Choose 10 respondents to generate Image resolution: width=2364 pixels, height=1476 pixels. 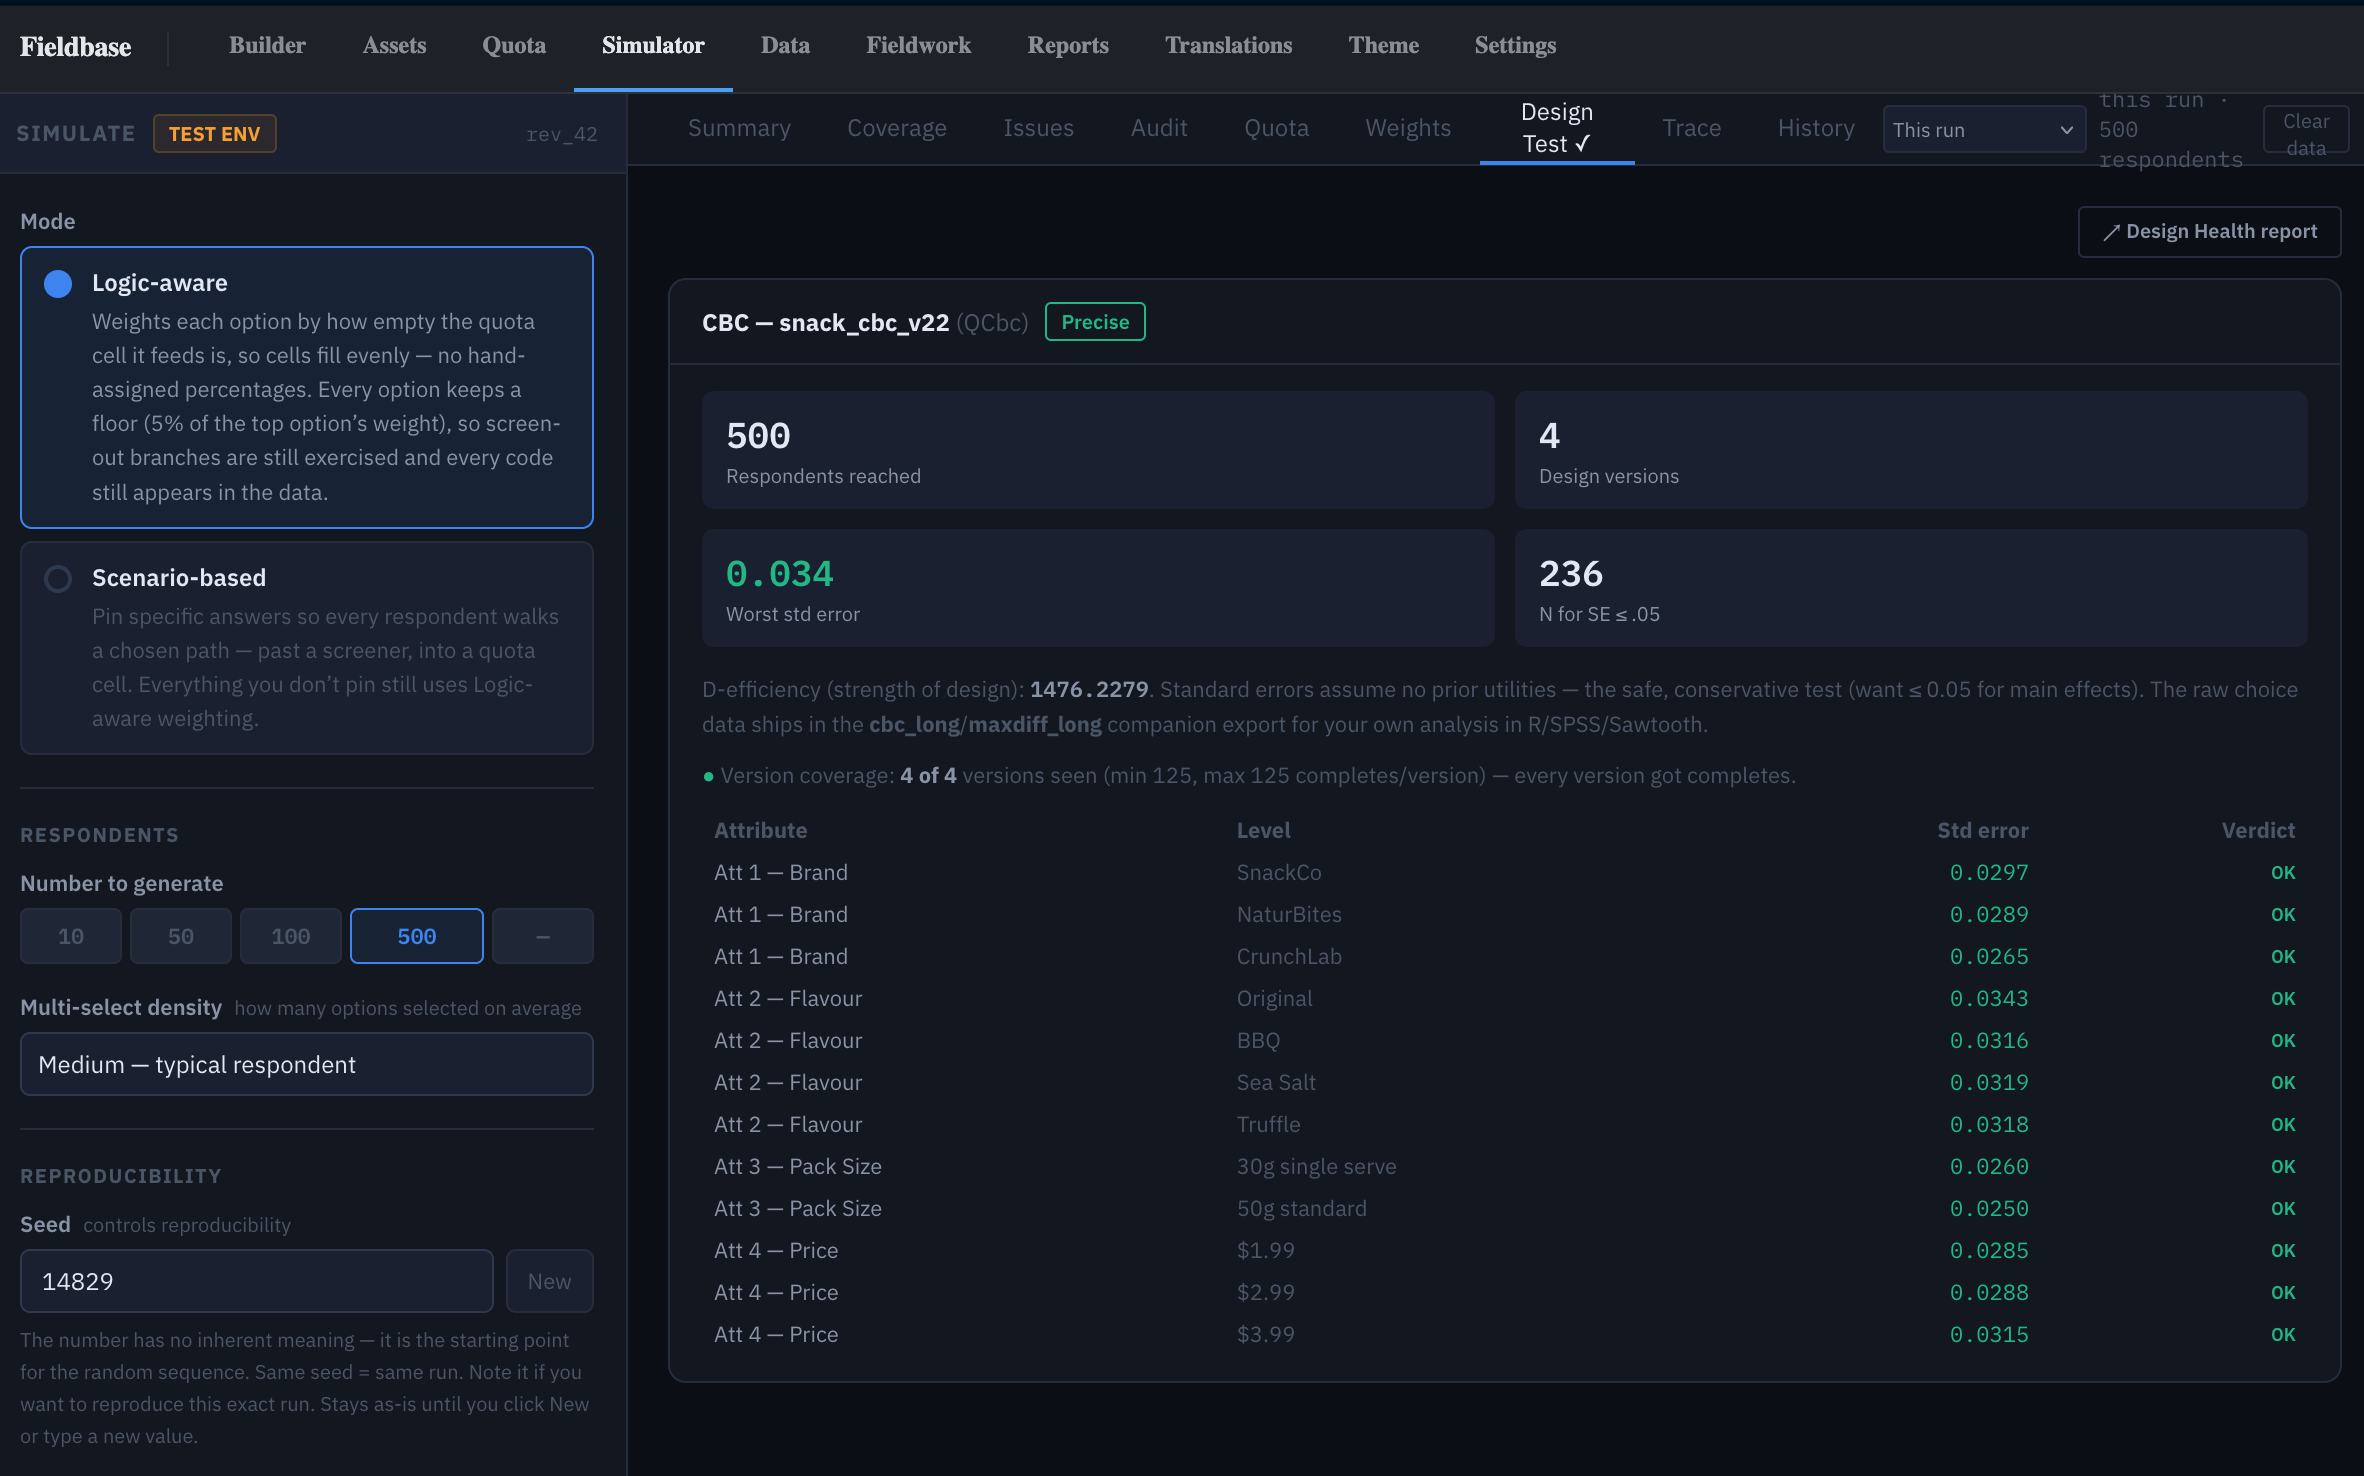(x=71, y=937)
